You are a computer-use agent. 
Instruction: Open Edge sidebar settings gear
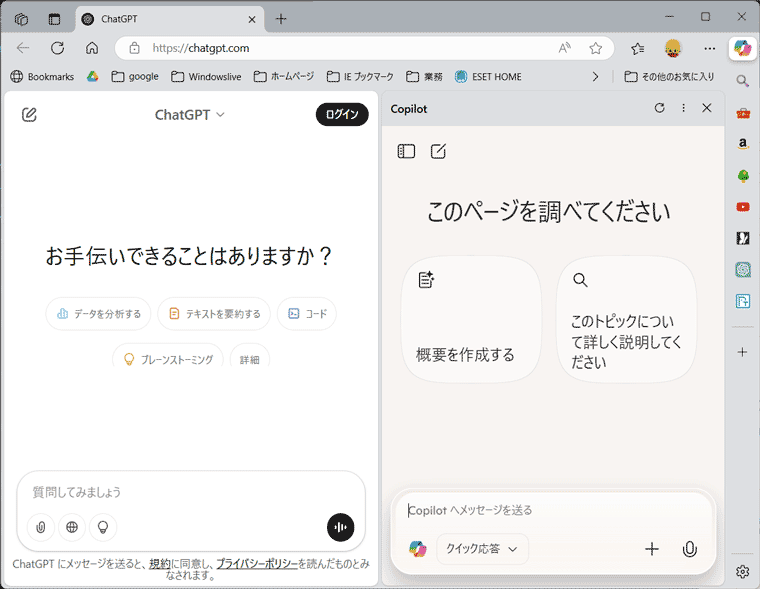[x=743, y=572]
